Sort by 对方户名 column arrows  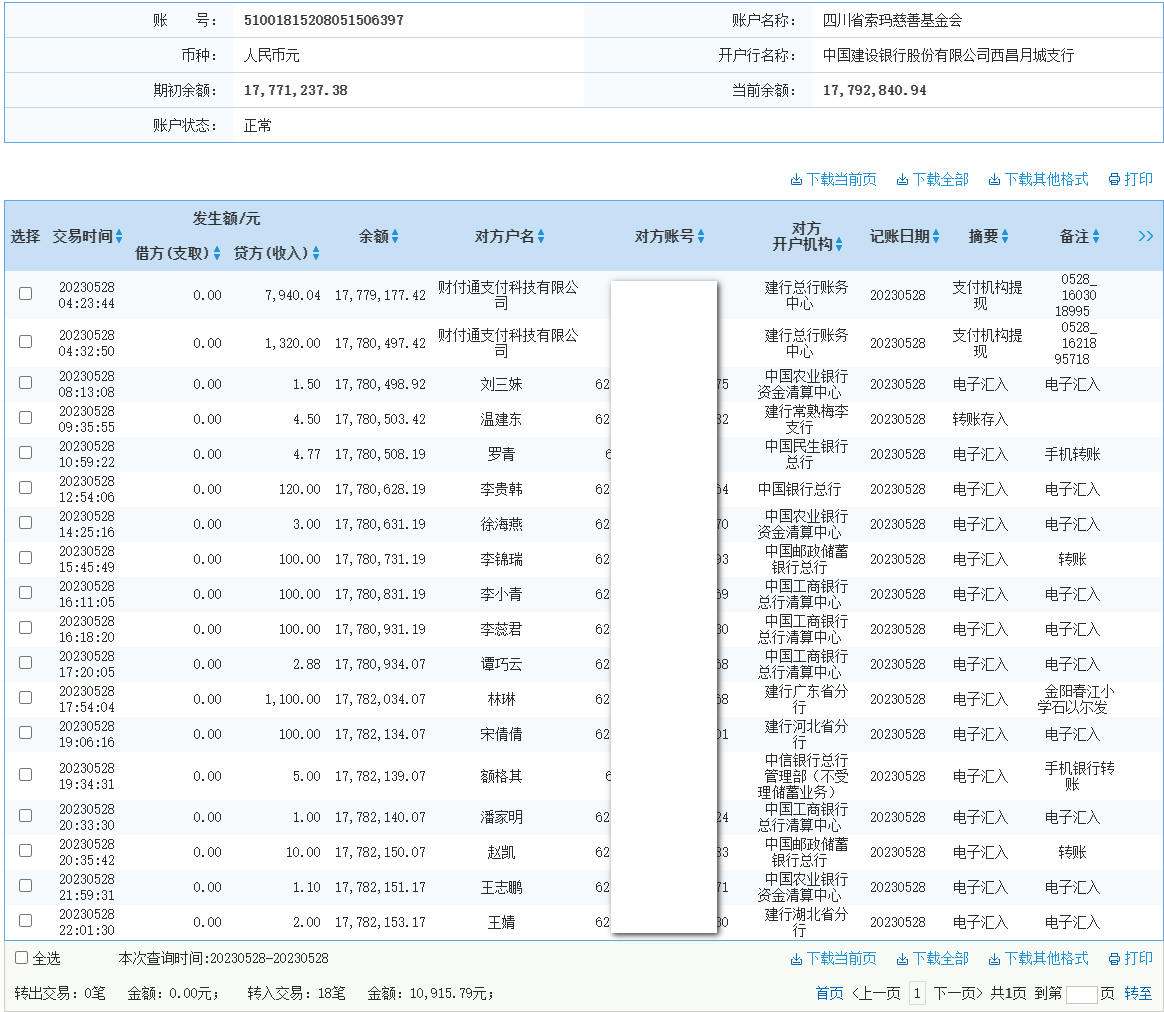[541, 236]
